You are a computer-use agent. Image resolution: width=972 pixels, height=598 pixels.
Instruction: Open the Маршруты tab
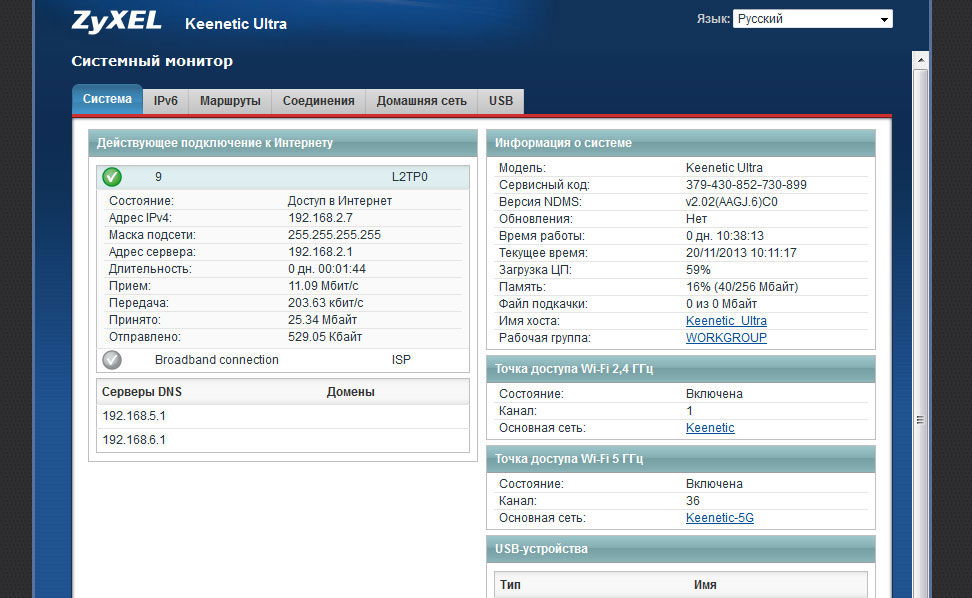[x=230, y=101]
